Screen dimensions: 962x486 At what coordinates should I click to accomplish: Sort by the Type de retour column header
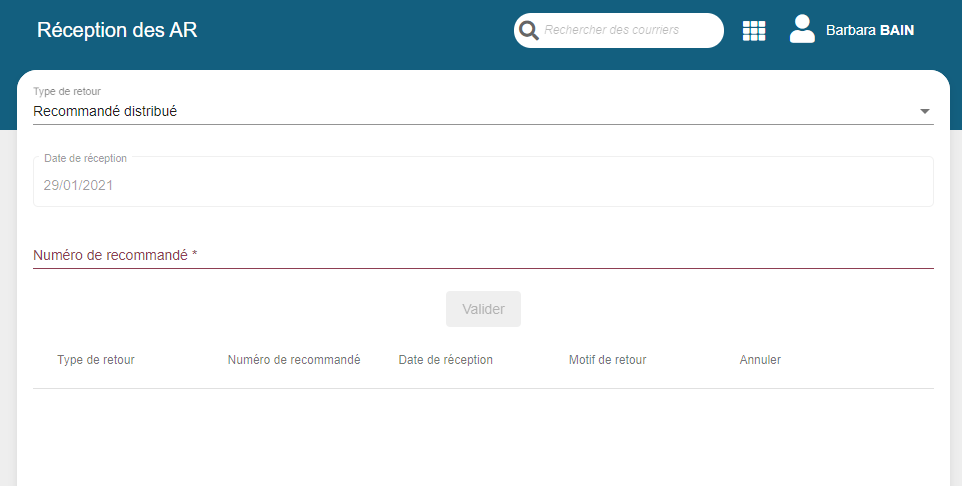point(96,360)
